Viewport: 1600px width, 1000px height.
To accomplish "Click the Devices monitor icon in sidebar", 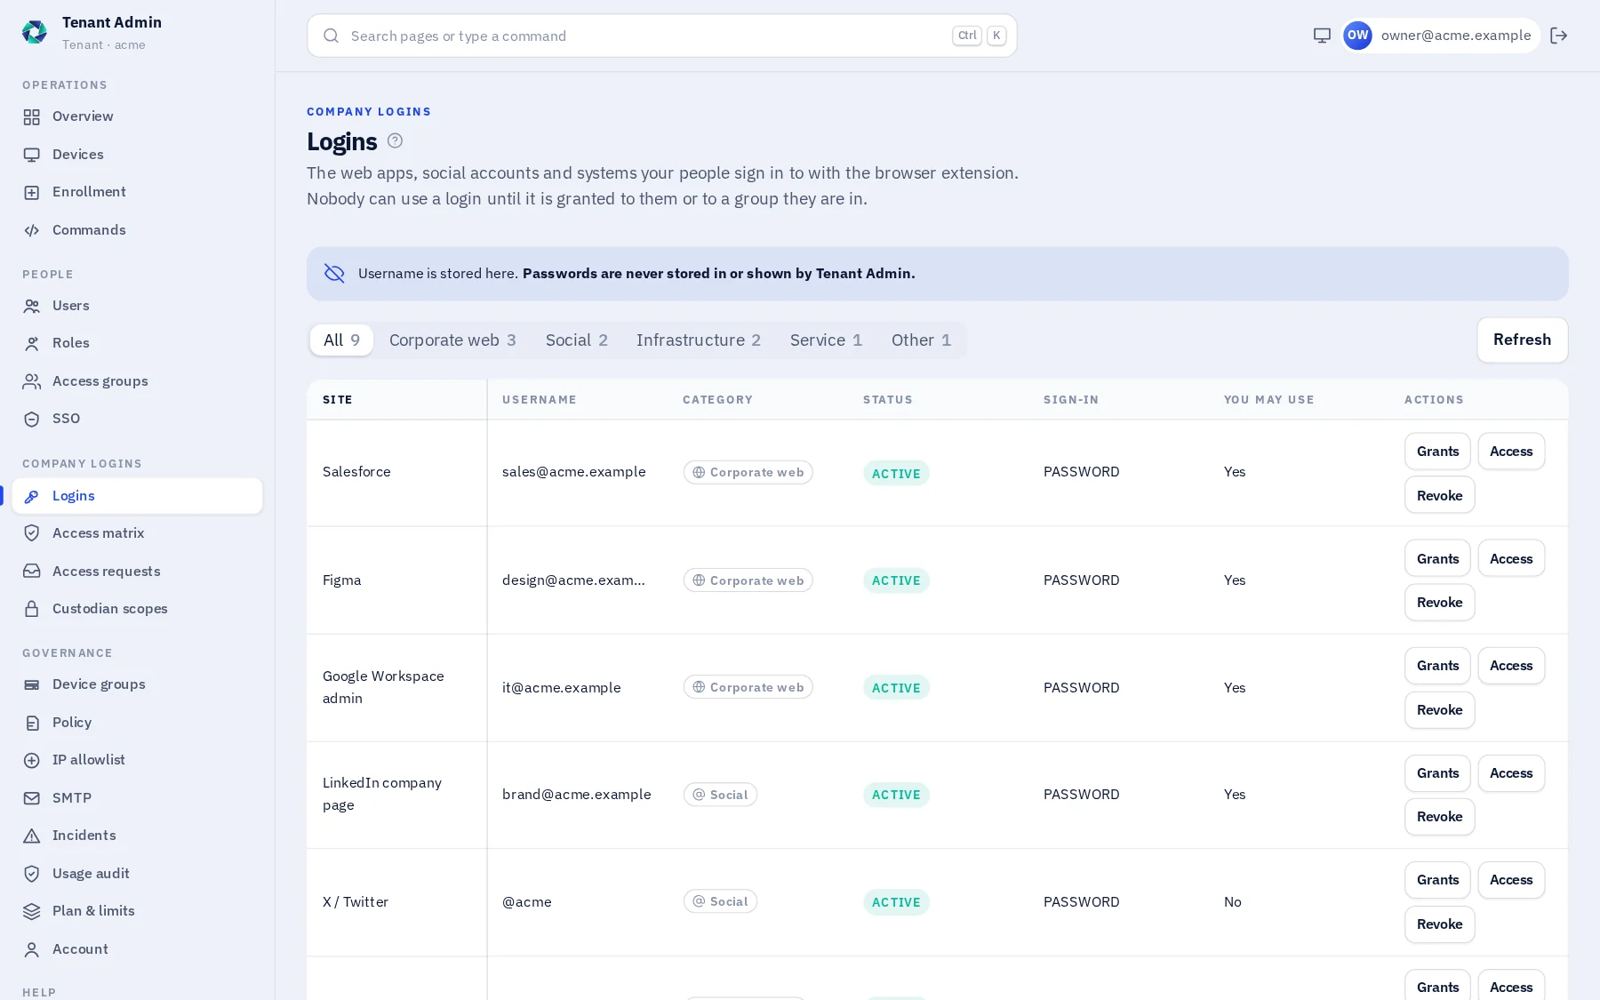I will pyautogui.click(x=32, y=155).
